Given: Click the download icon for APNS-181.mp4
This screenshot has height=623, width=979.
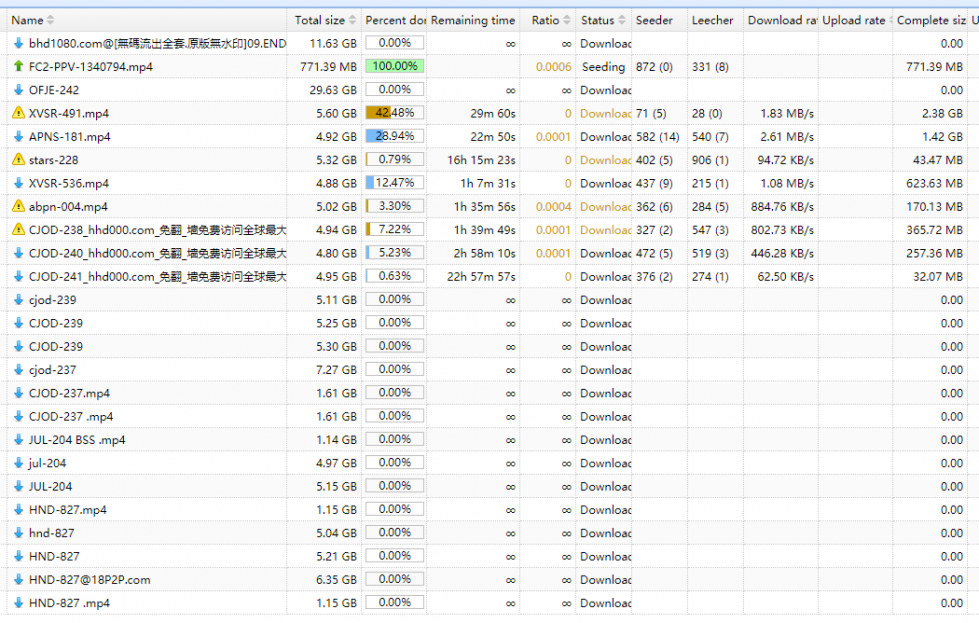Looking at the screenshot, I should click(x=18, y=136).
